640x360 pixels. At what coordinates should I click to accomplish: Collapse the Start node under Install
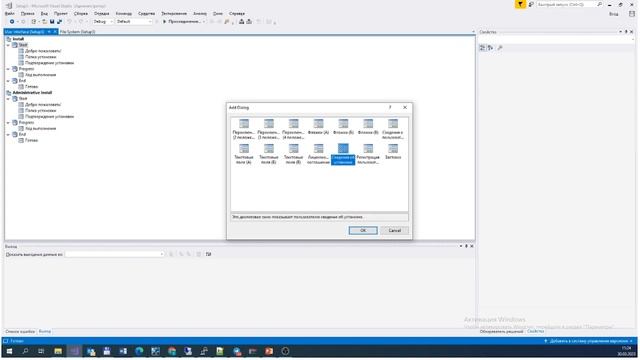click(8, 45)
